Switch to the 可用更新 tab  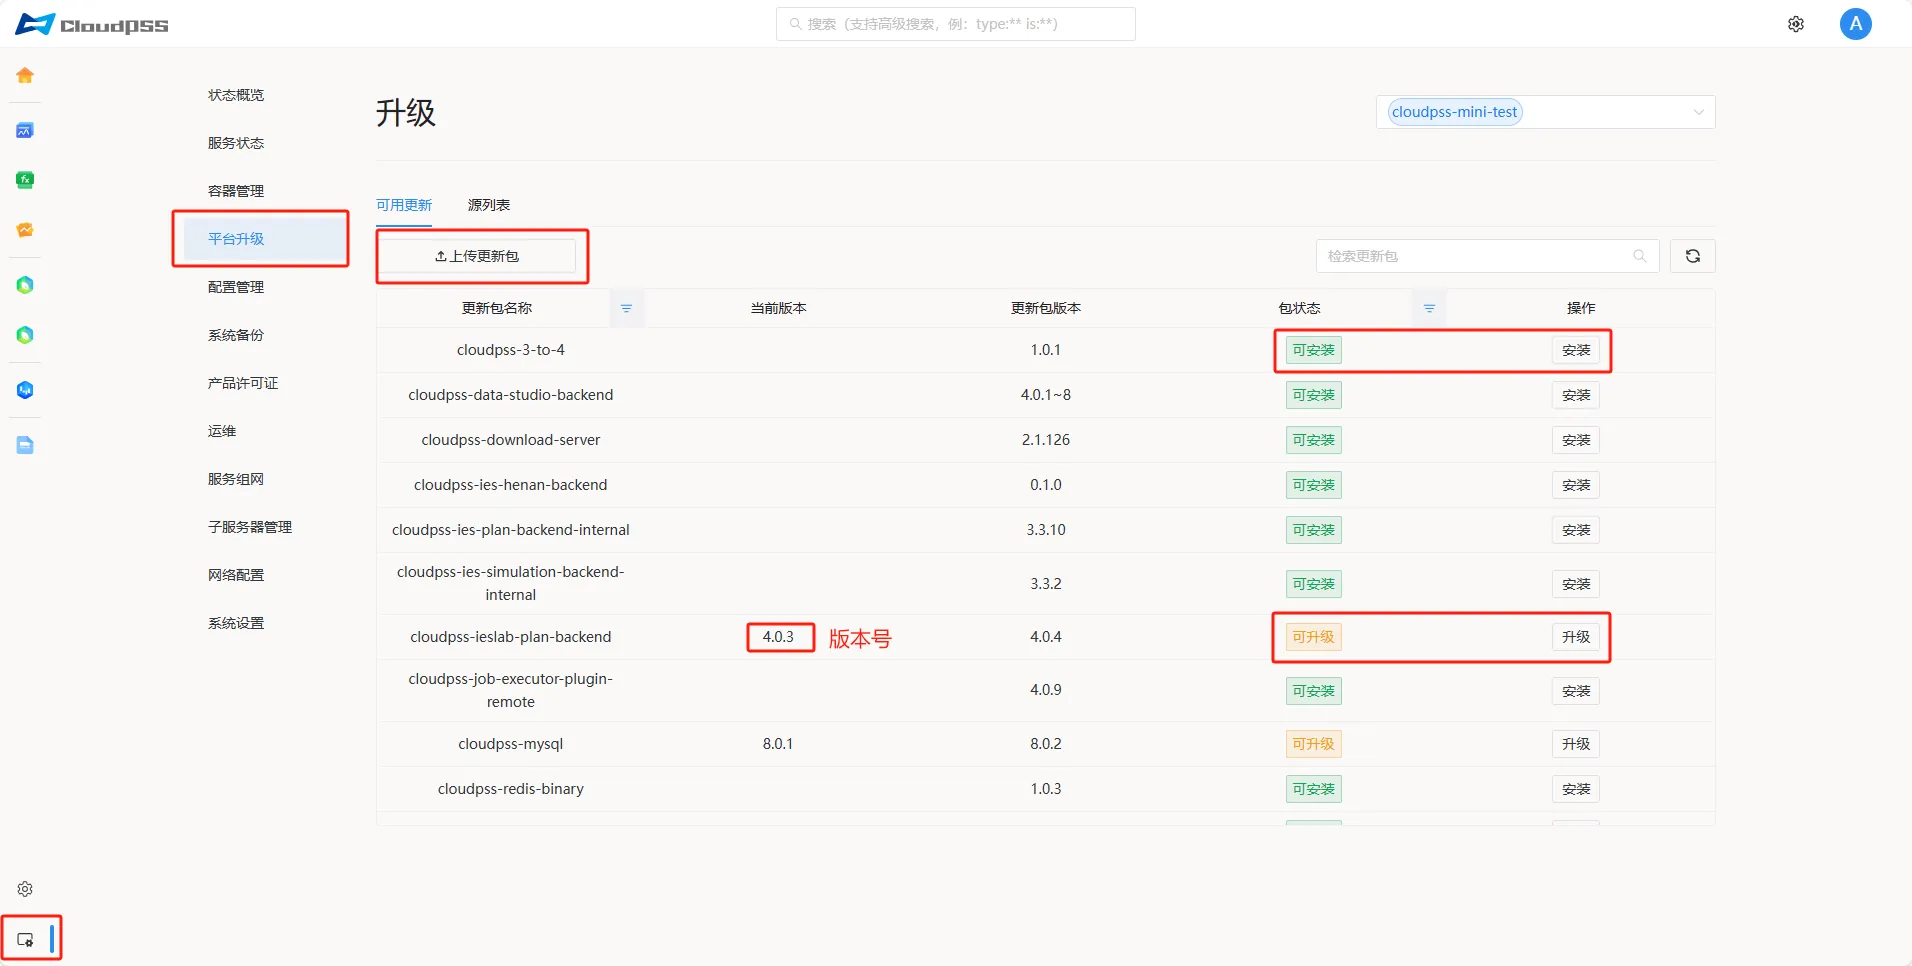click(404, 205)
